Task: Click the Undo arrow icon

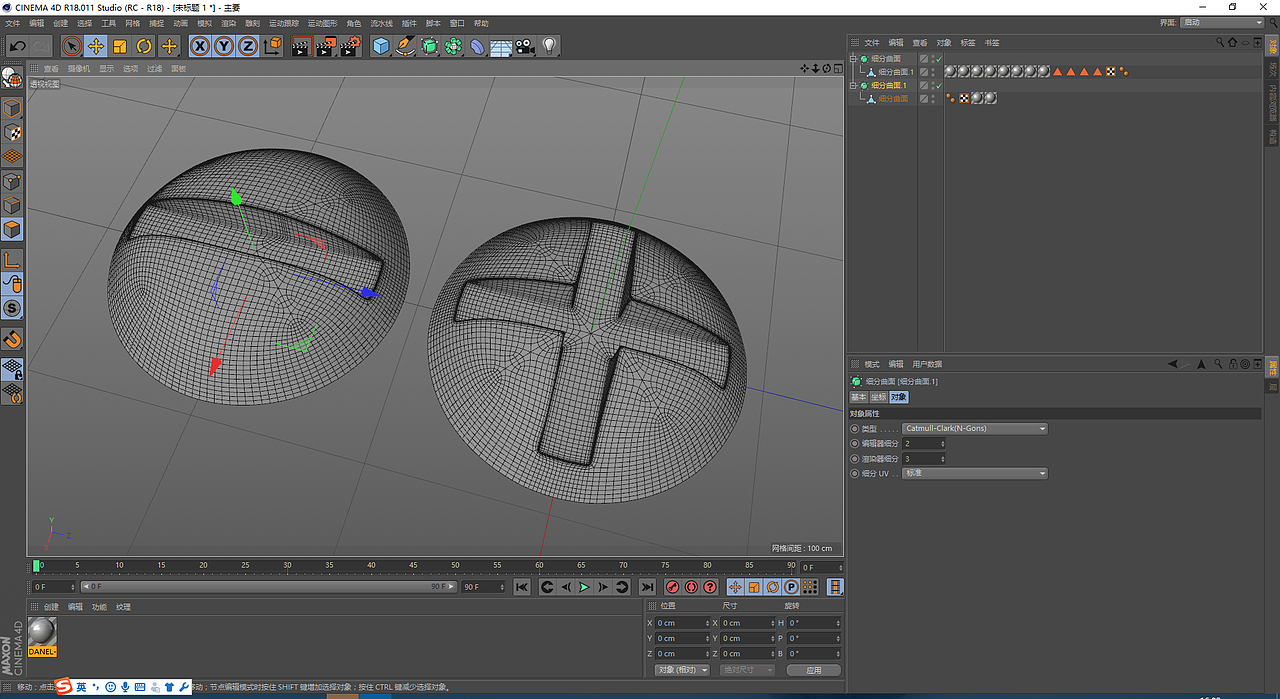Action: [17, 46]
